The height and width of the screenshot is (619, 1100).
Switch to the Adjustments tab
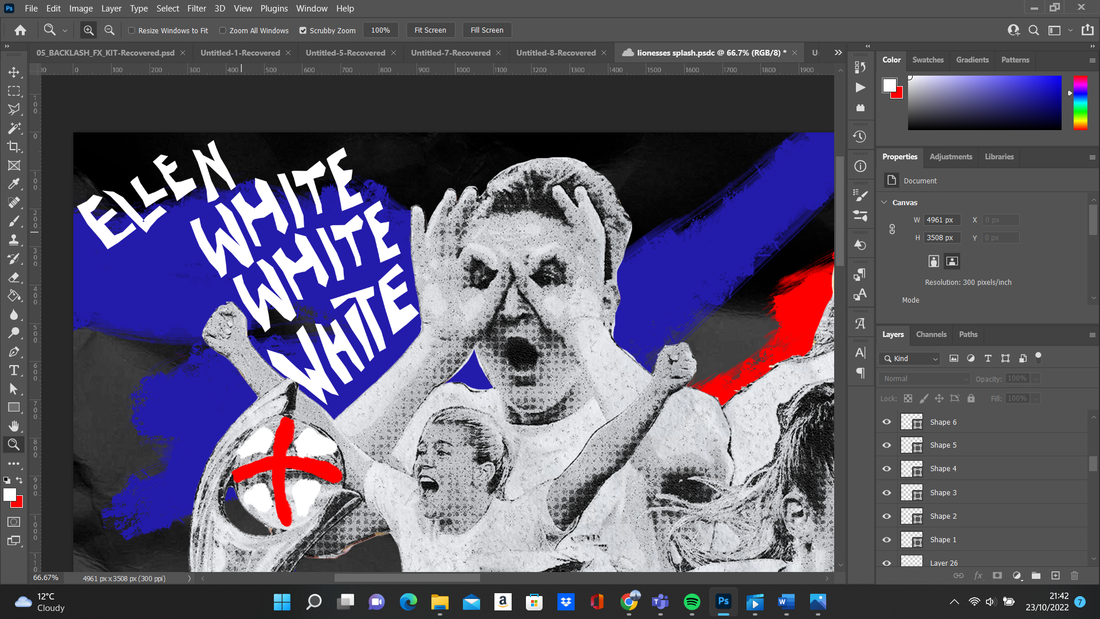(951, 157)
